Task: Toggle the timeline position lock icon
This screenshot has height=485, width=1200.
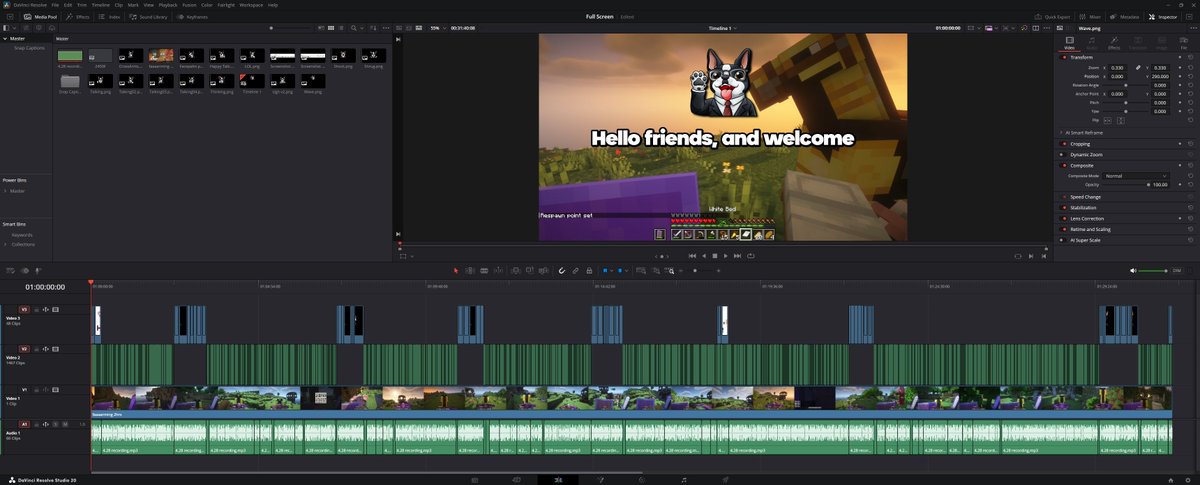Action: click(x=589, y=270)
